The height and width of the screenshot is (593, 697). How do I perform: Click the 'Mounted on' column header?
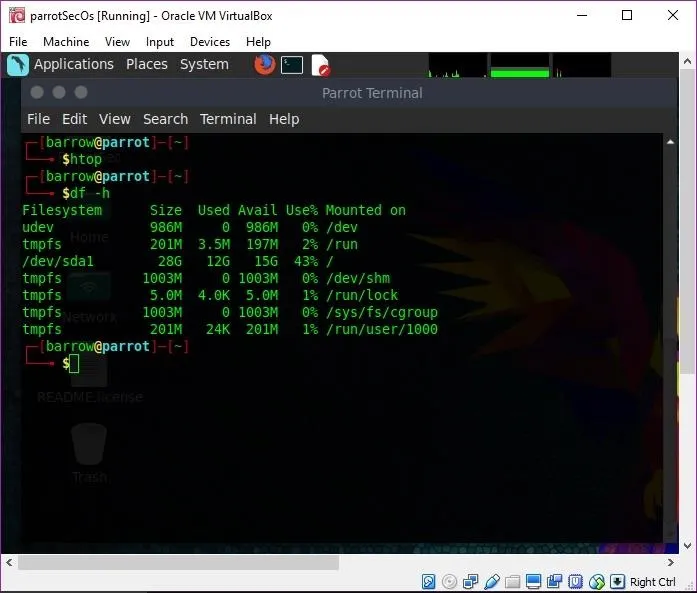coord(365,210)
